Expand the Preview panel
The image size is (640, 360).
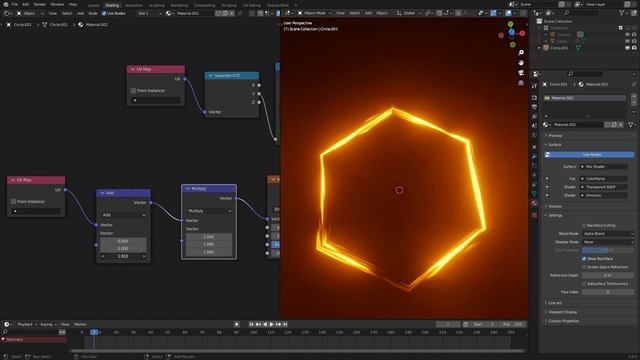click(x=555, y=136)
